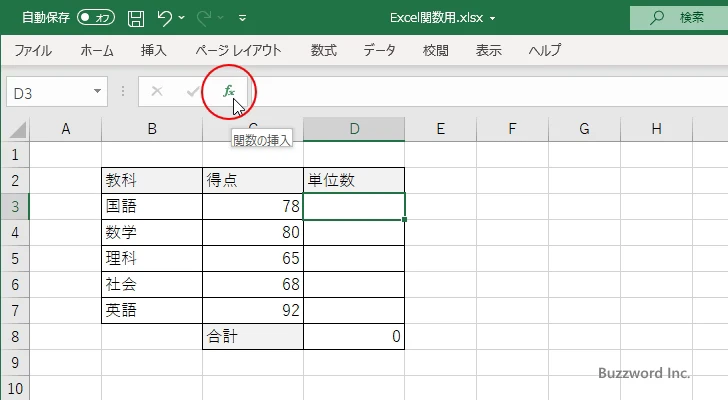728x400 pixels.
Task: Select row 9 header
Action: coord(15,362)
